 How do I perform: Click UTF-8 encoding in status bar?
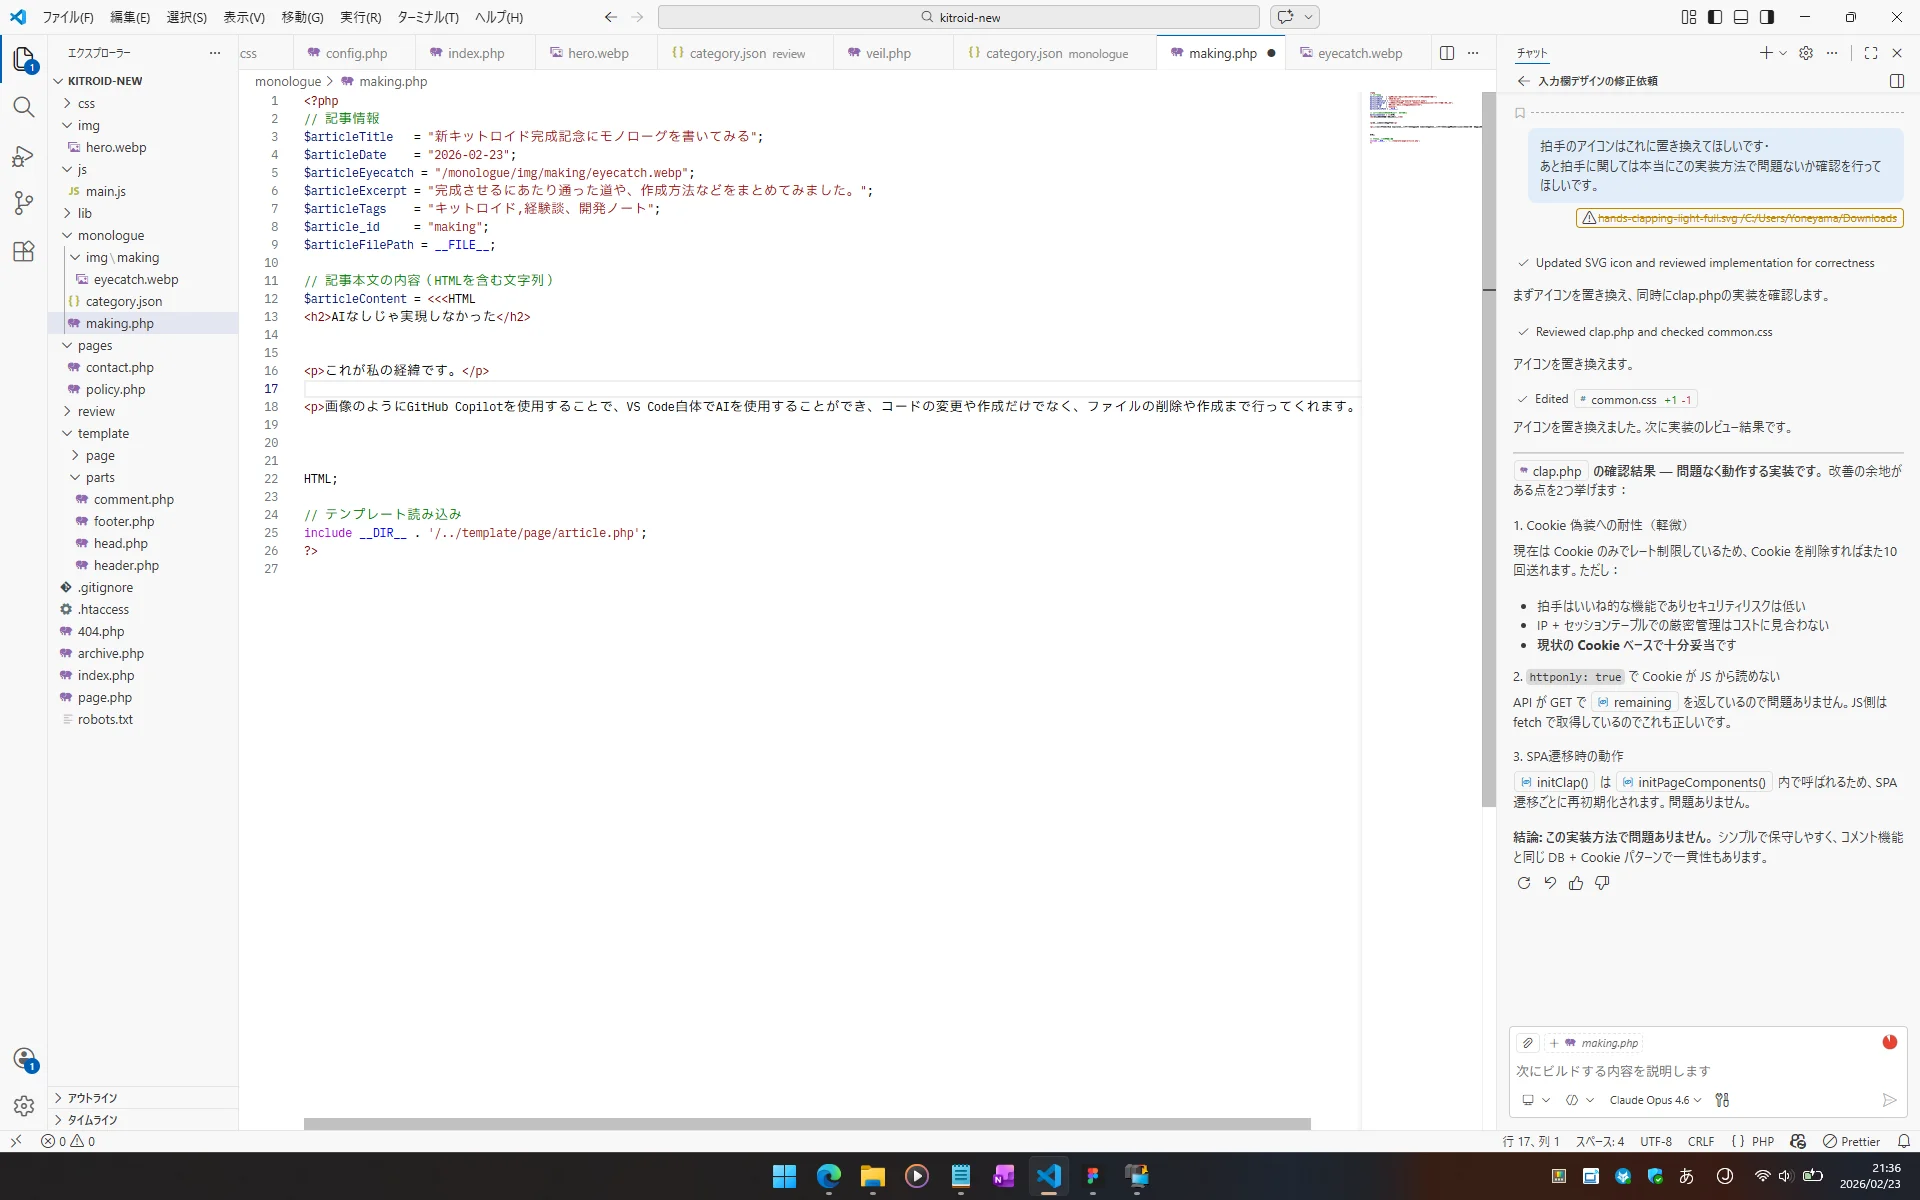point(1657,1141)
